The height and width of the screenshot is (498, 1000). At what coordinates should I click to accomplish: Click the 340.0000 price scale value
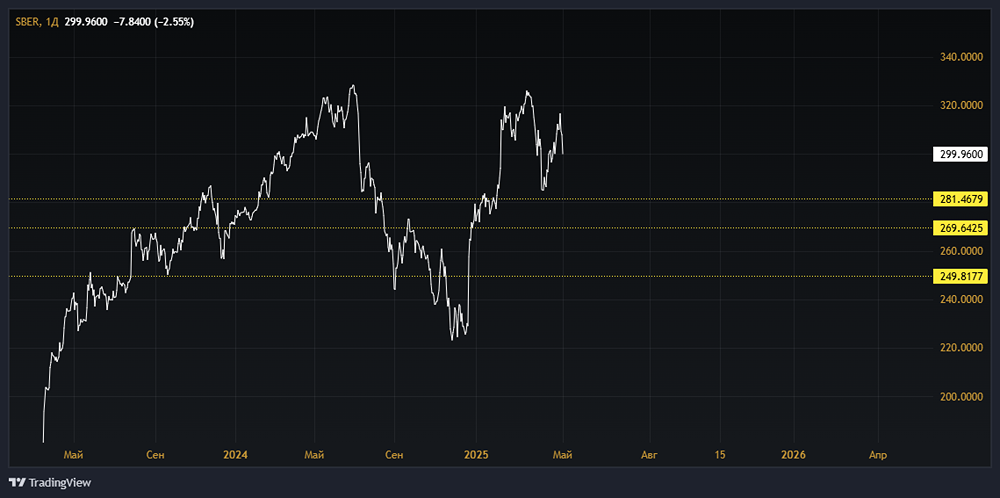(959, 57)
